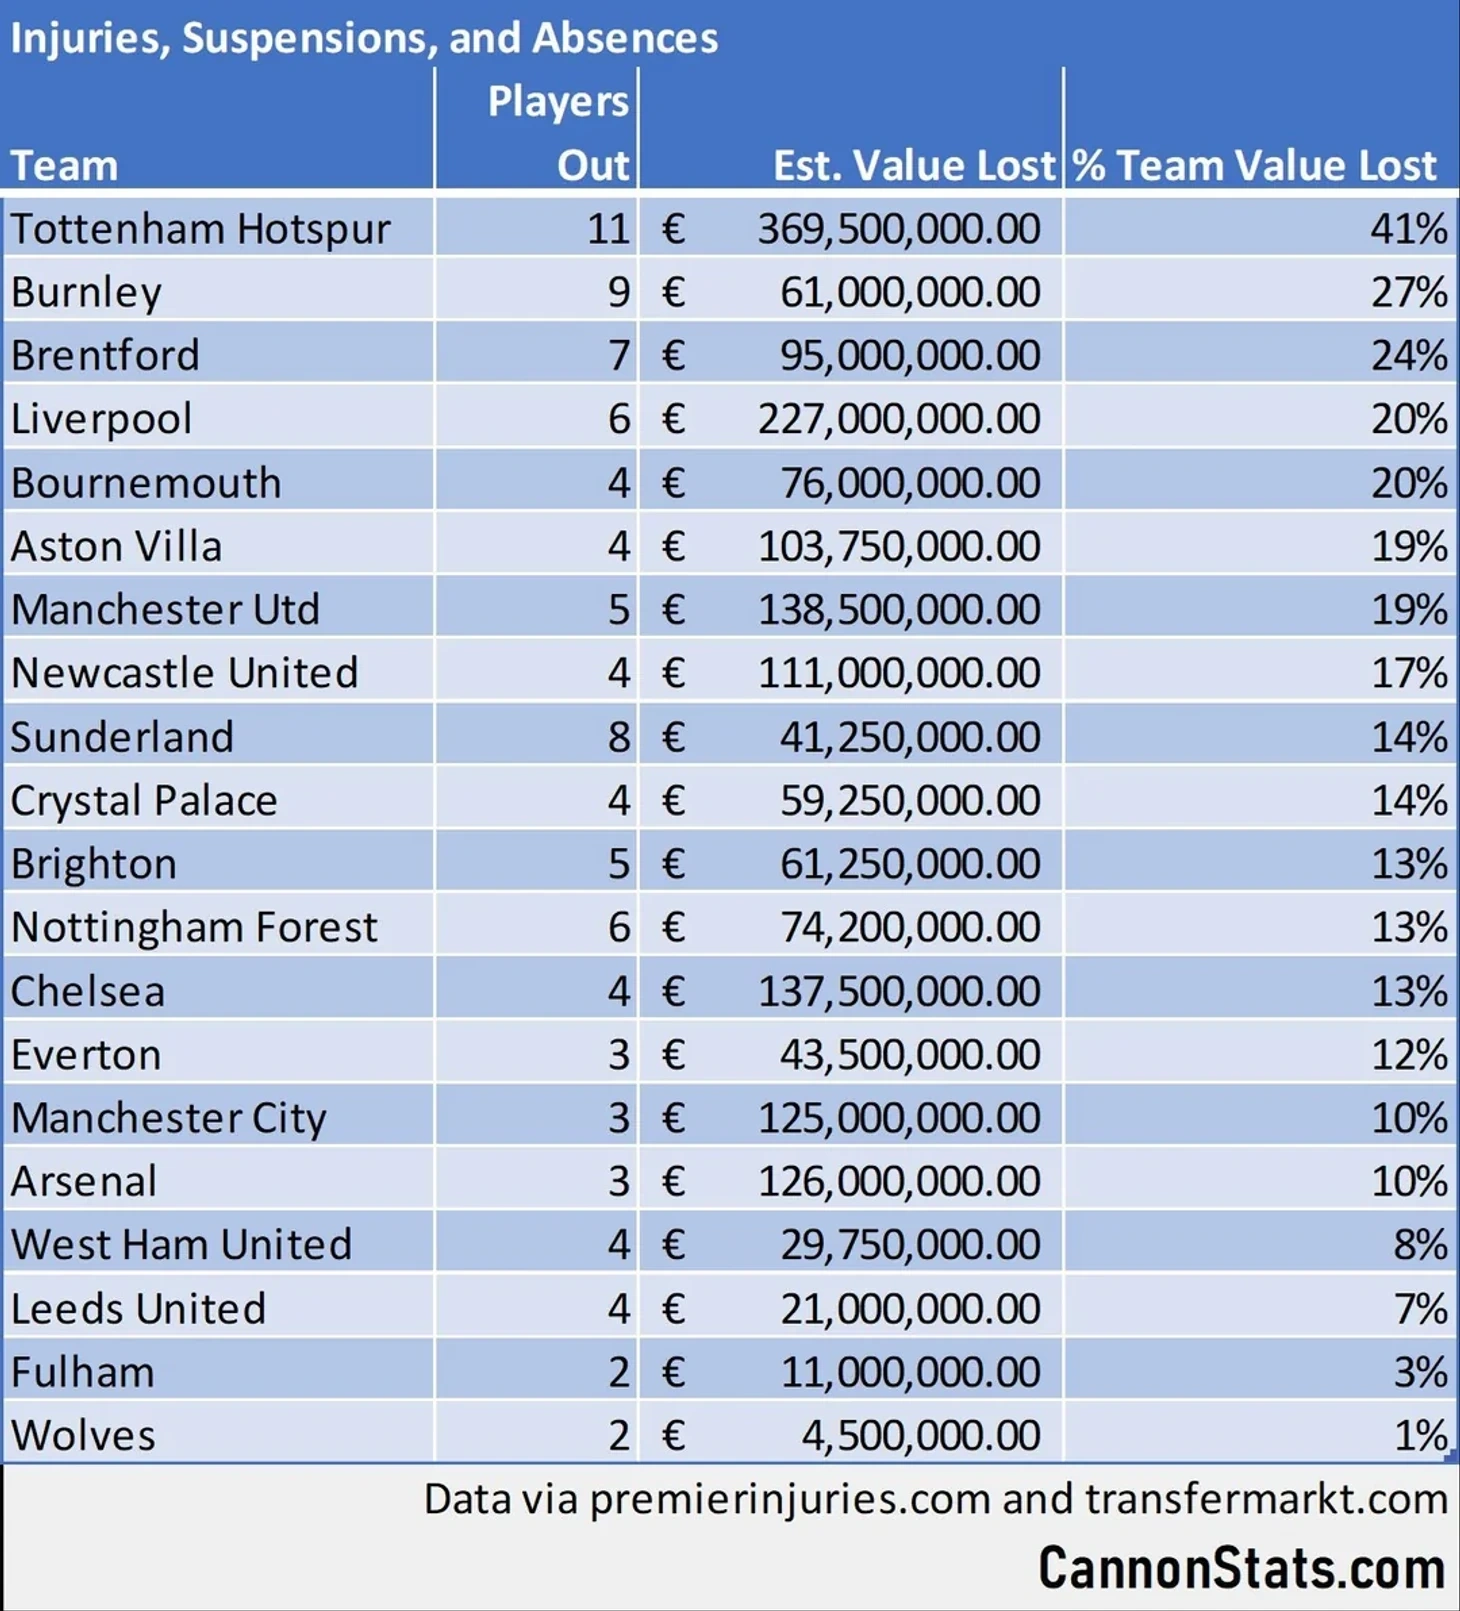Click the data source credit line
The height and width of the screenshot is (1611, 1460).
point(935,1499)
